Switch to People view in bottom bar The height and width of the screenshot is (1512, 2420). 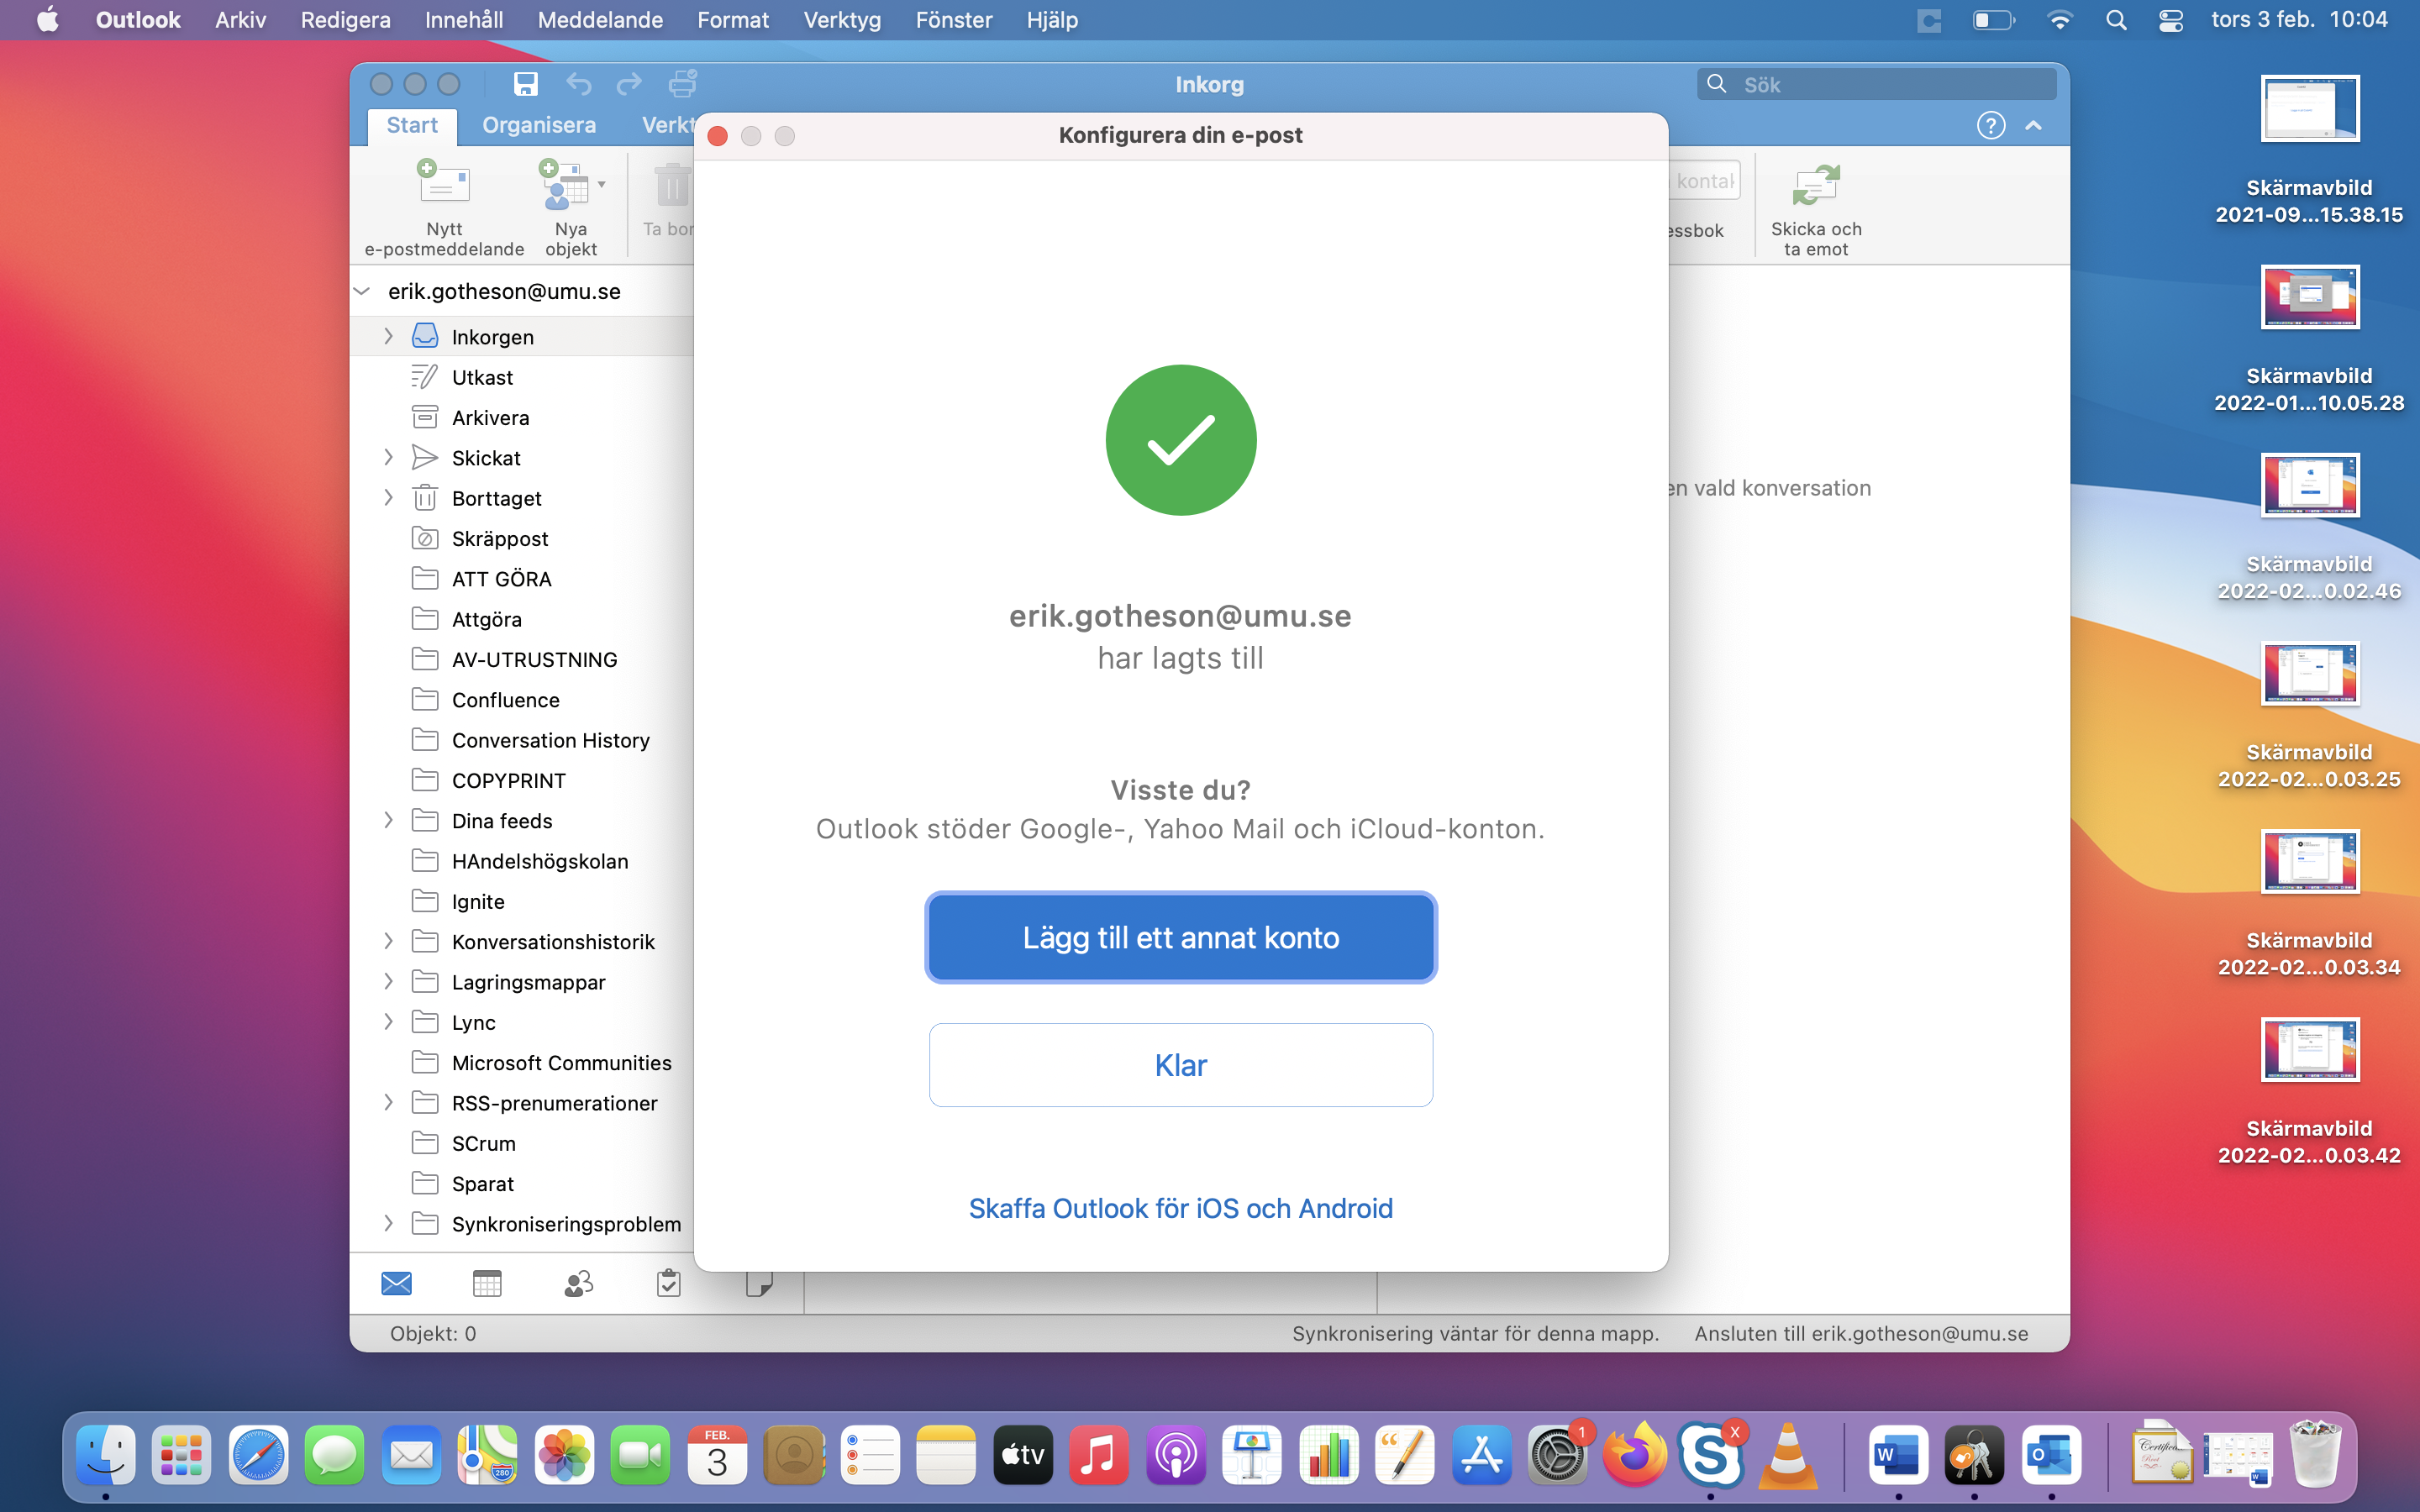tap(578, 1283)
